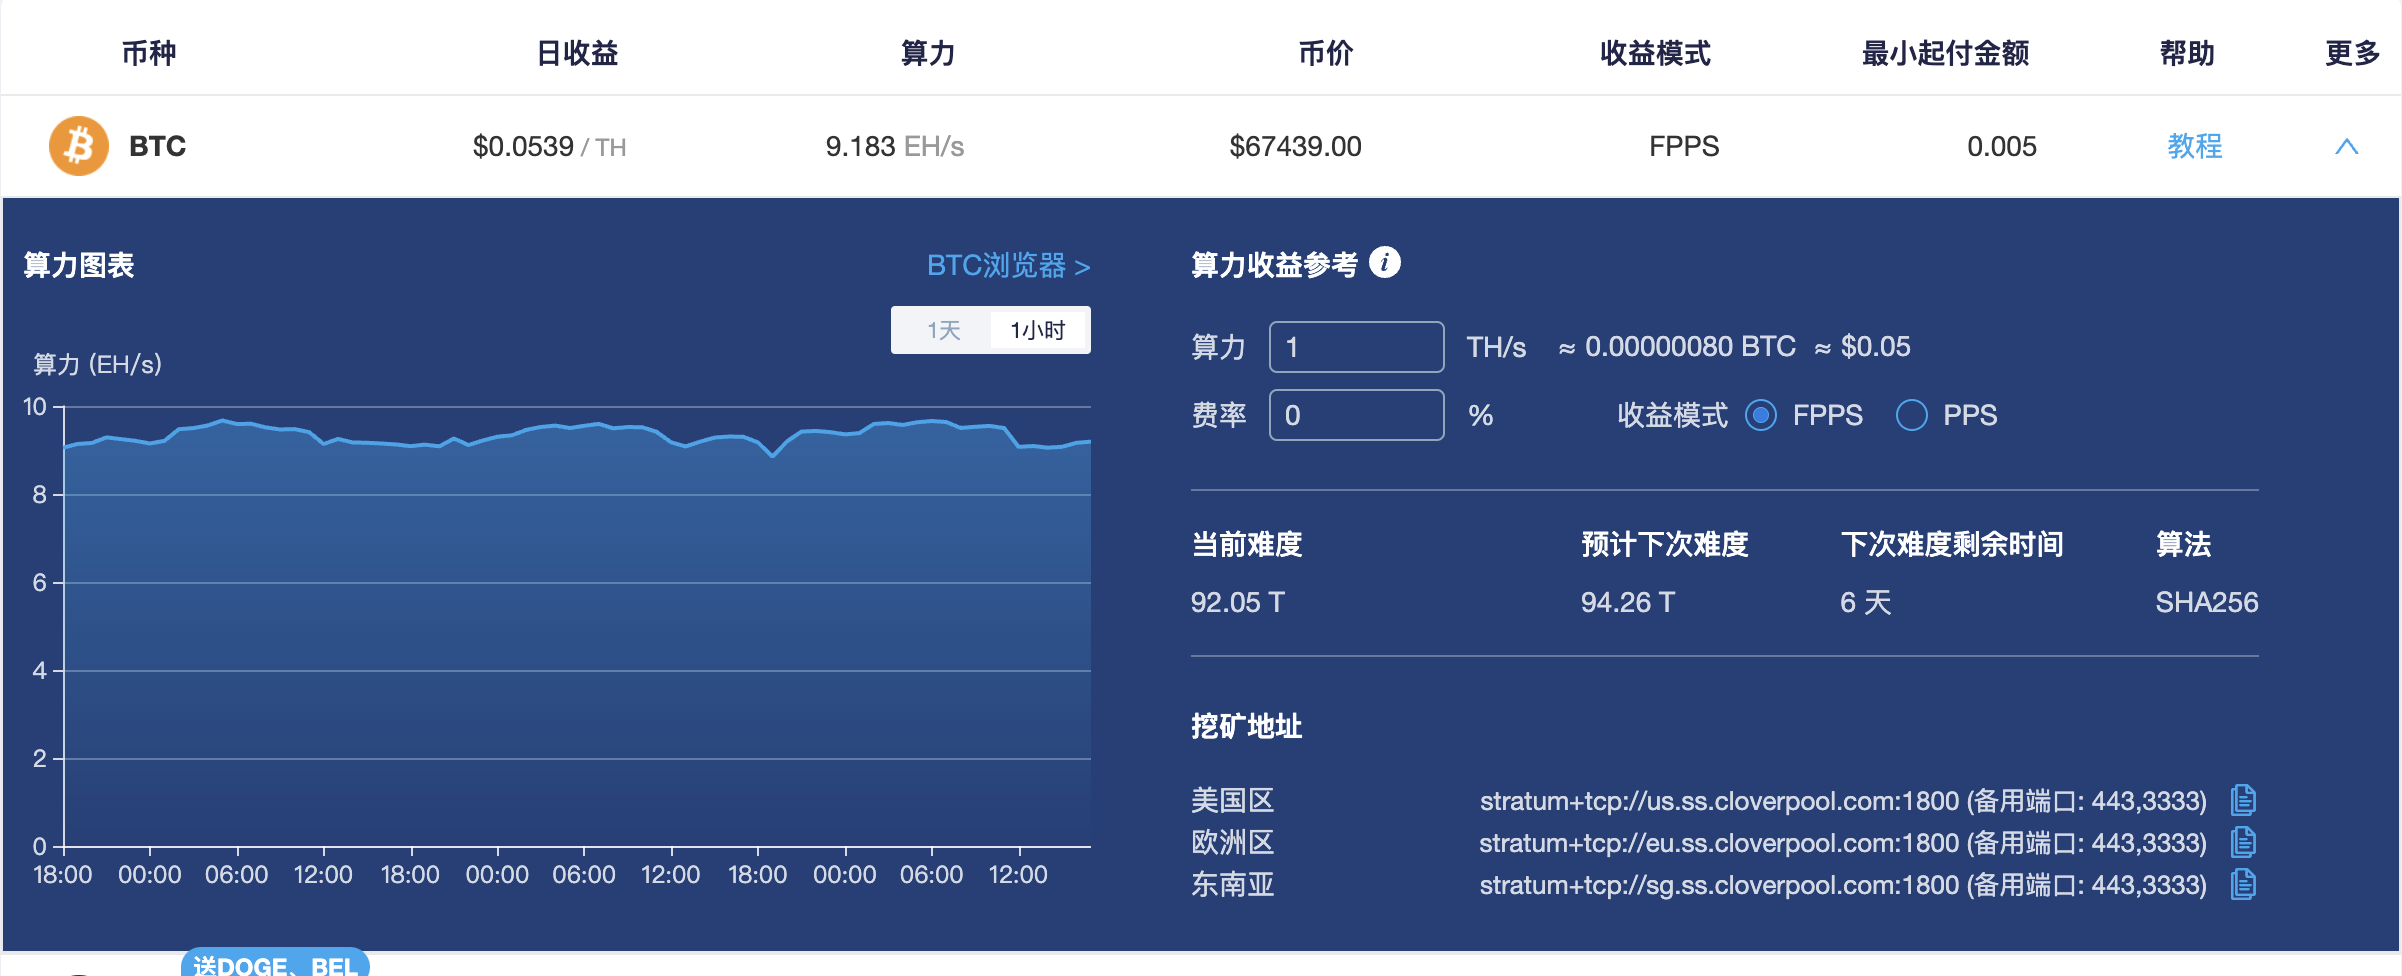Click the 算力 hashrate input field
The width and height of the screenshot is (2402, 976).
1356,347
